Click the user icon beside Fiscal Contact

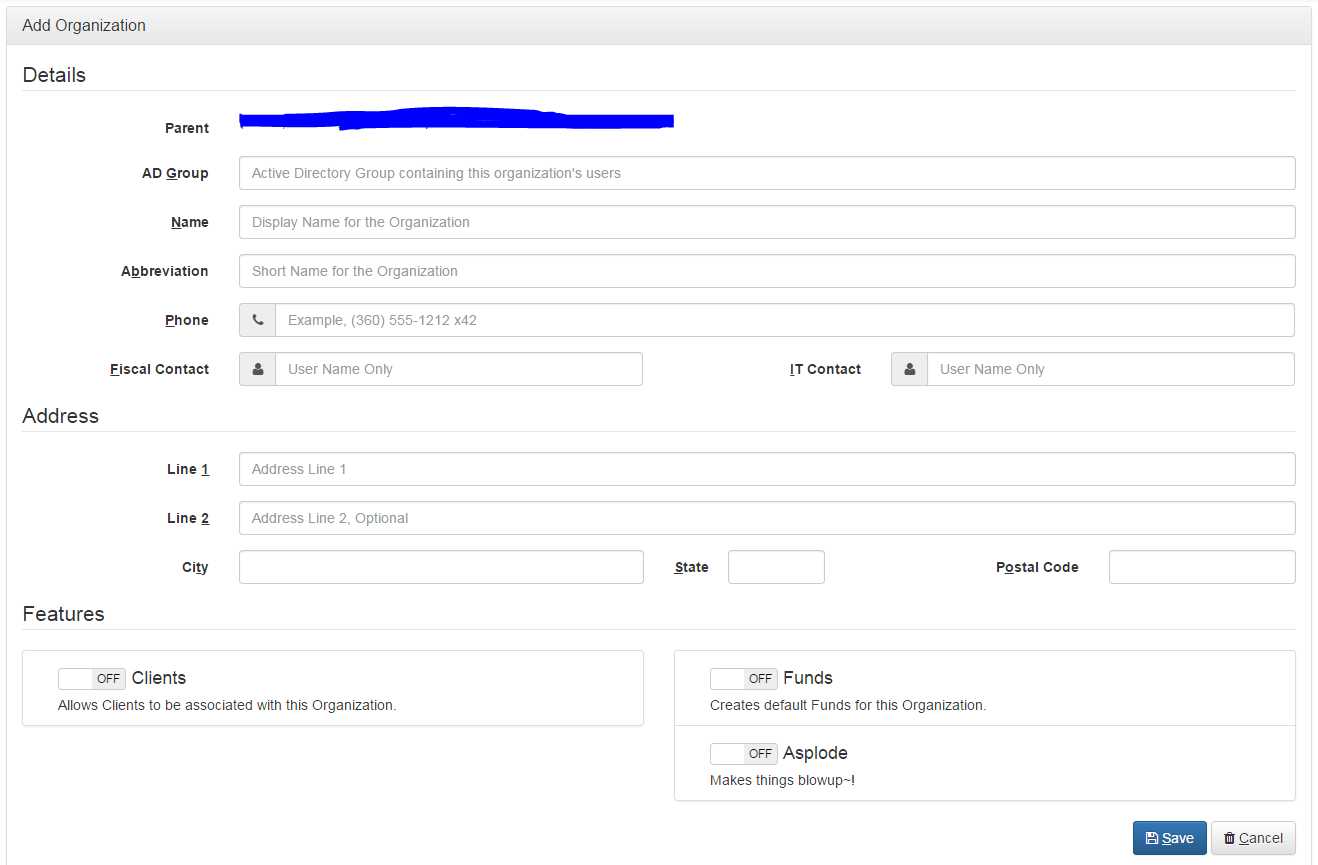tap(258, 369)
